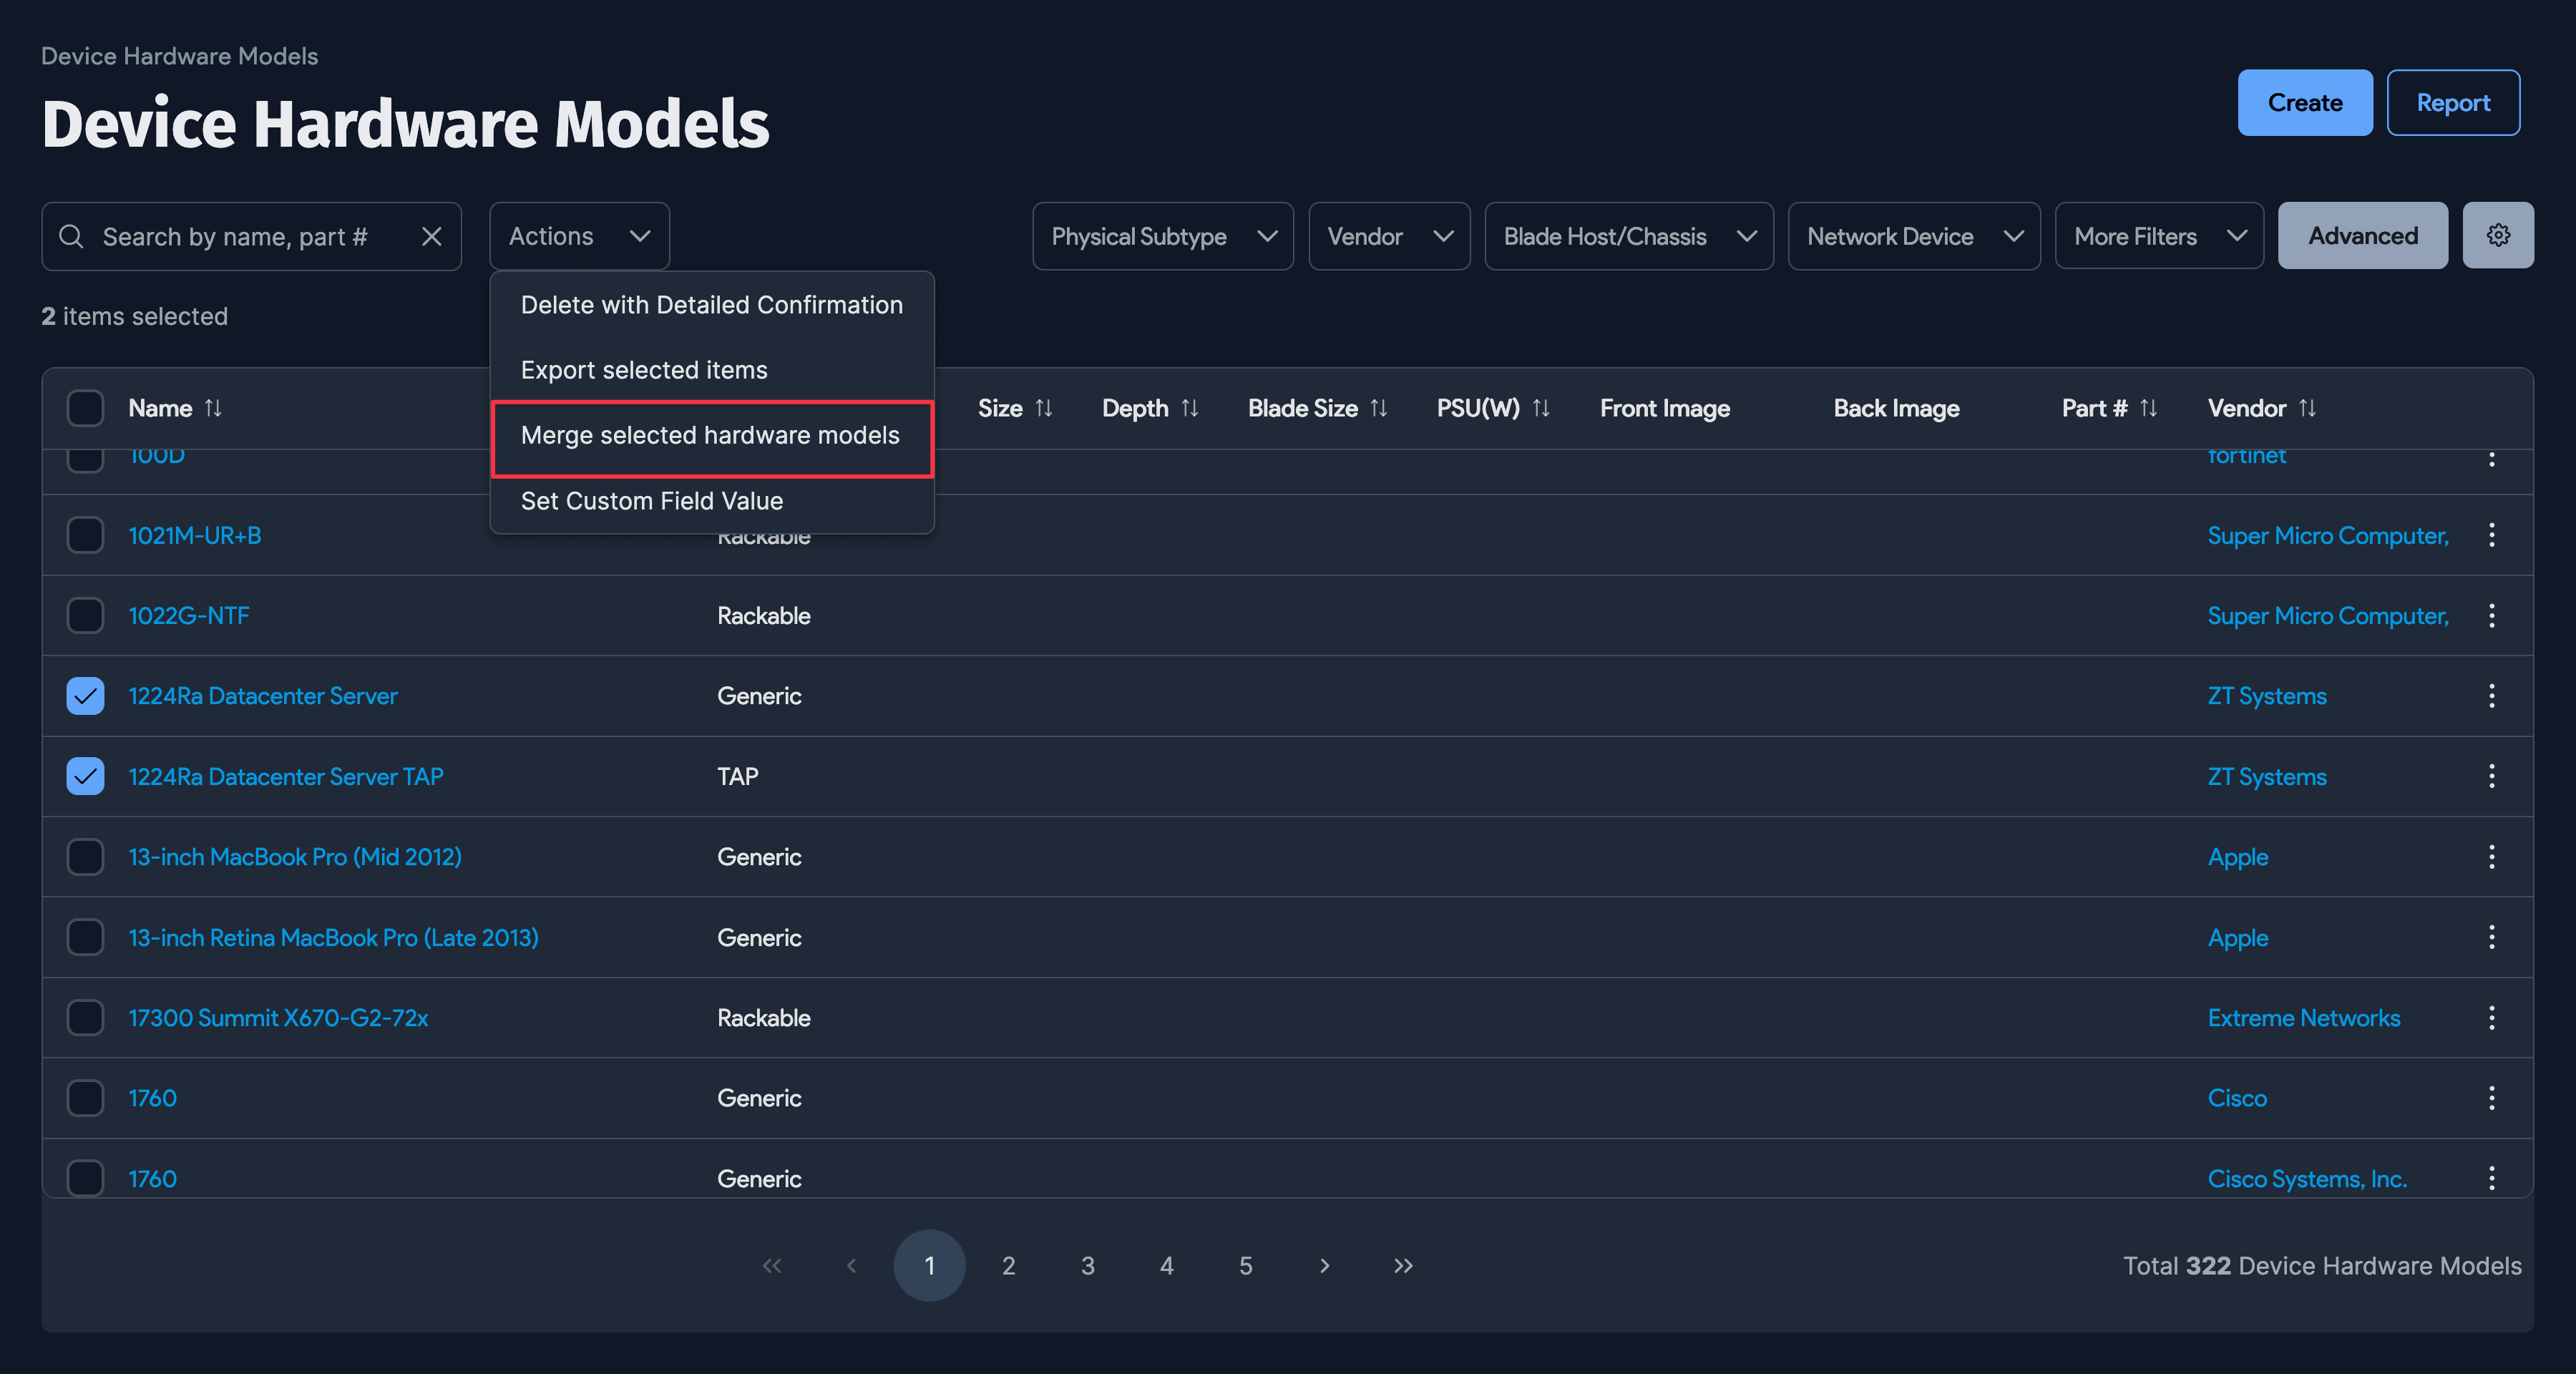Open the Physical Subtype filter dropdown
The image size is (2576, 1374).
[x=1162, y=236]
